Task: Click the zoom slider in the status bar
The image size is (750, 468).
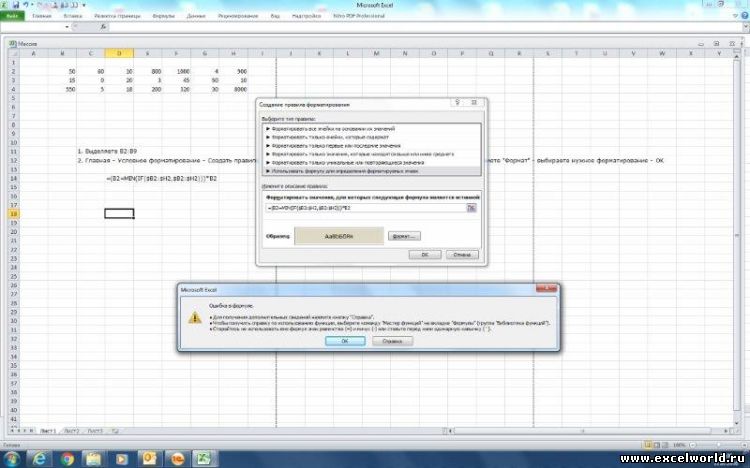Action: tap(717, 446)
